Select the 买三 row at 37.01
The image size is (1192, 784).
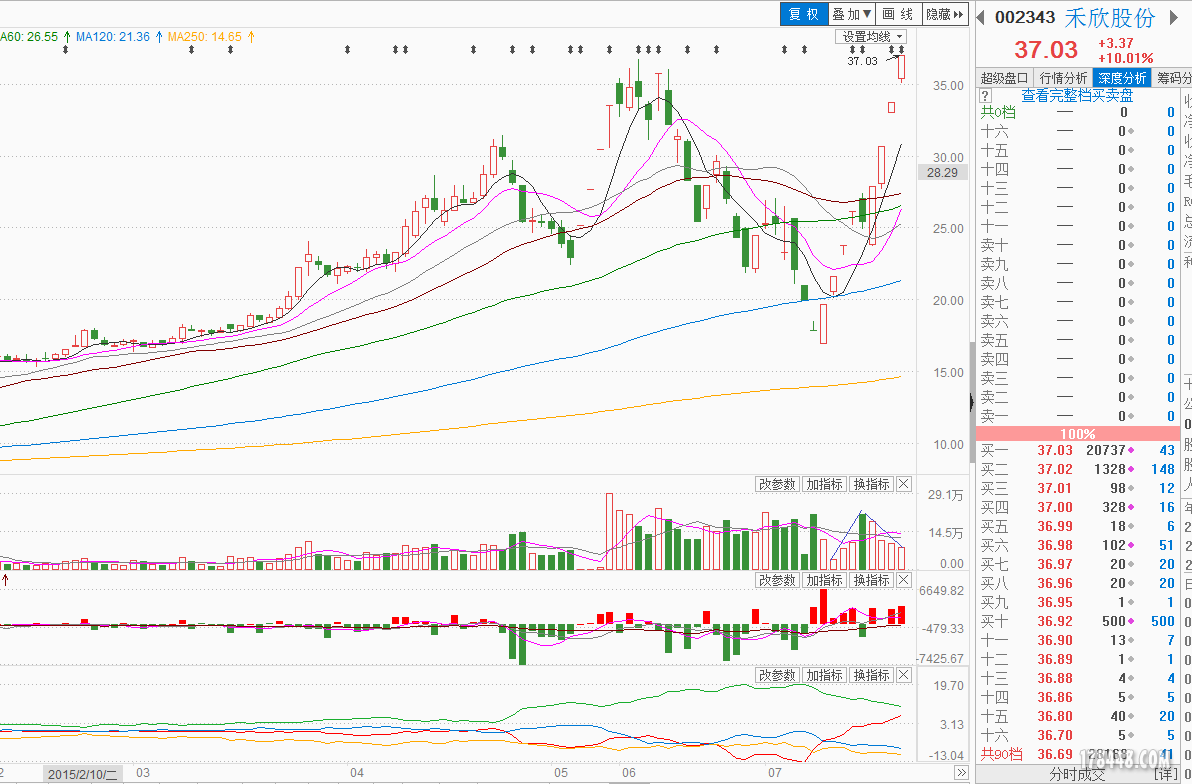coord(1077,488)
